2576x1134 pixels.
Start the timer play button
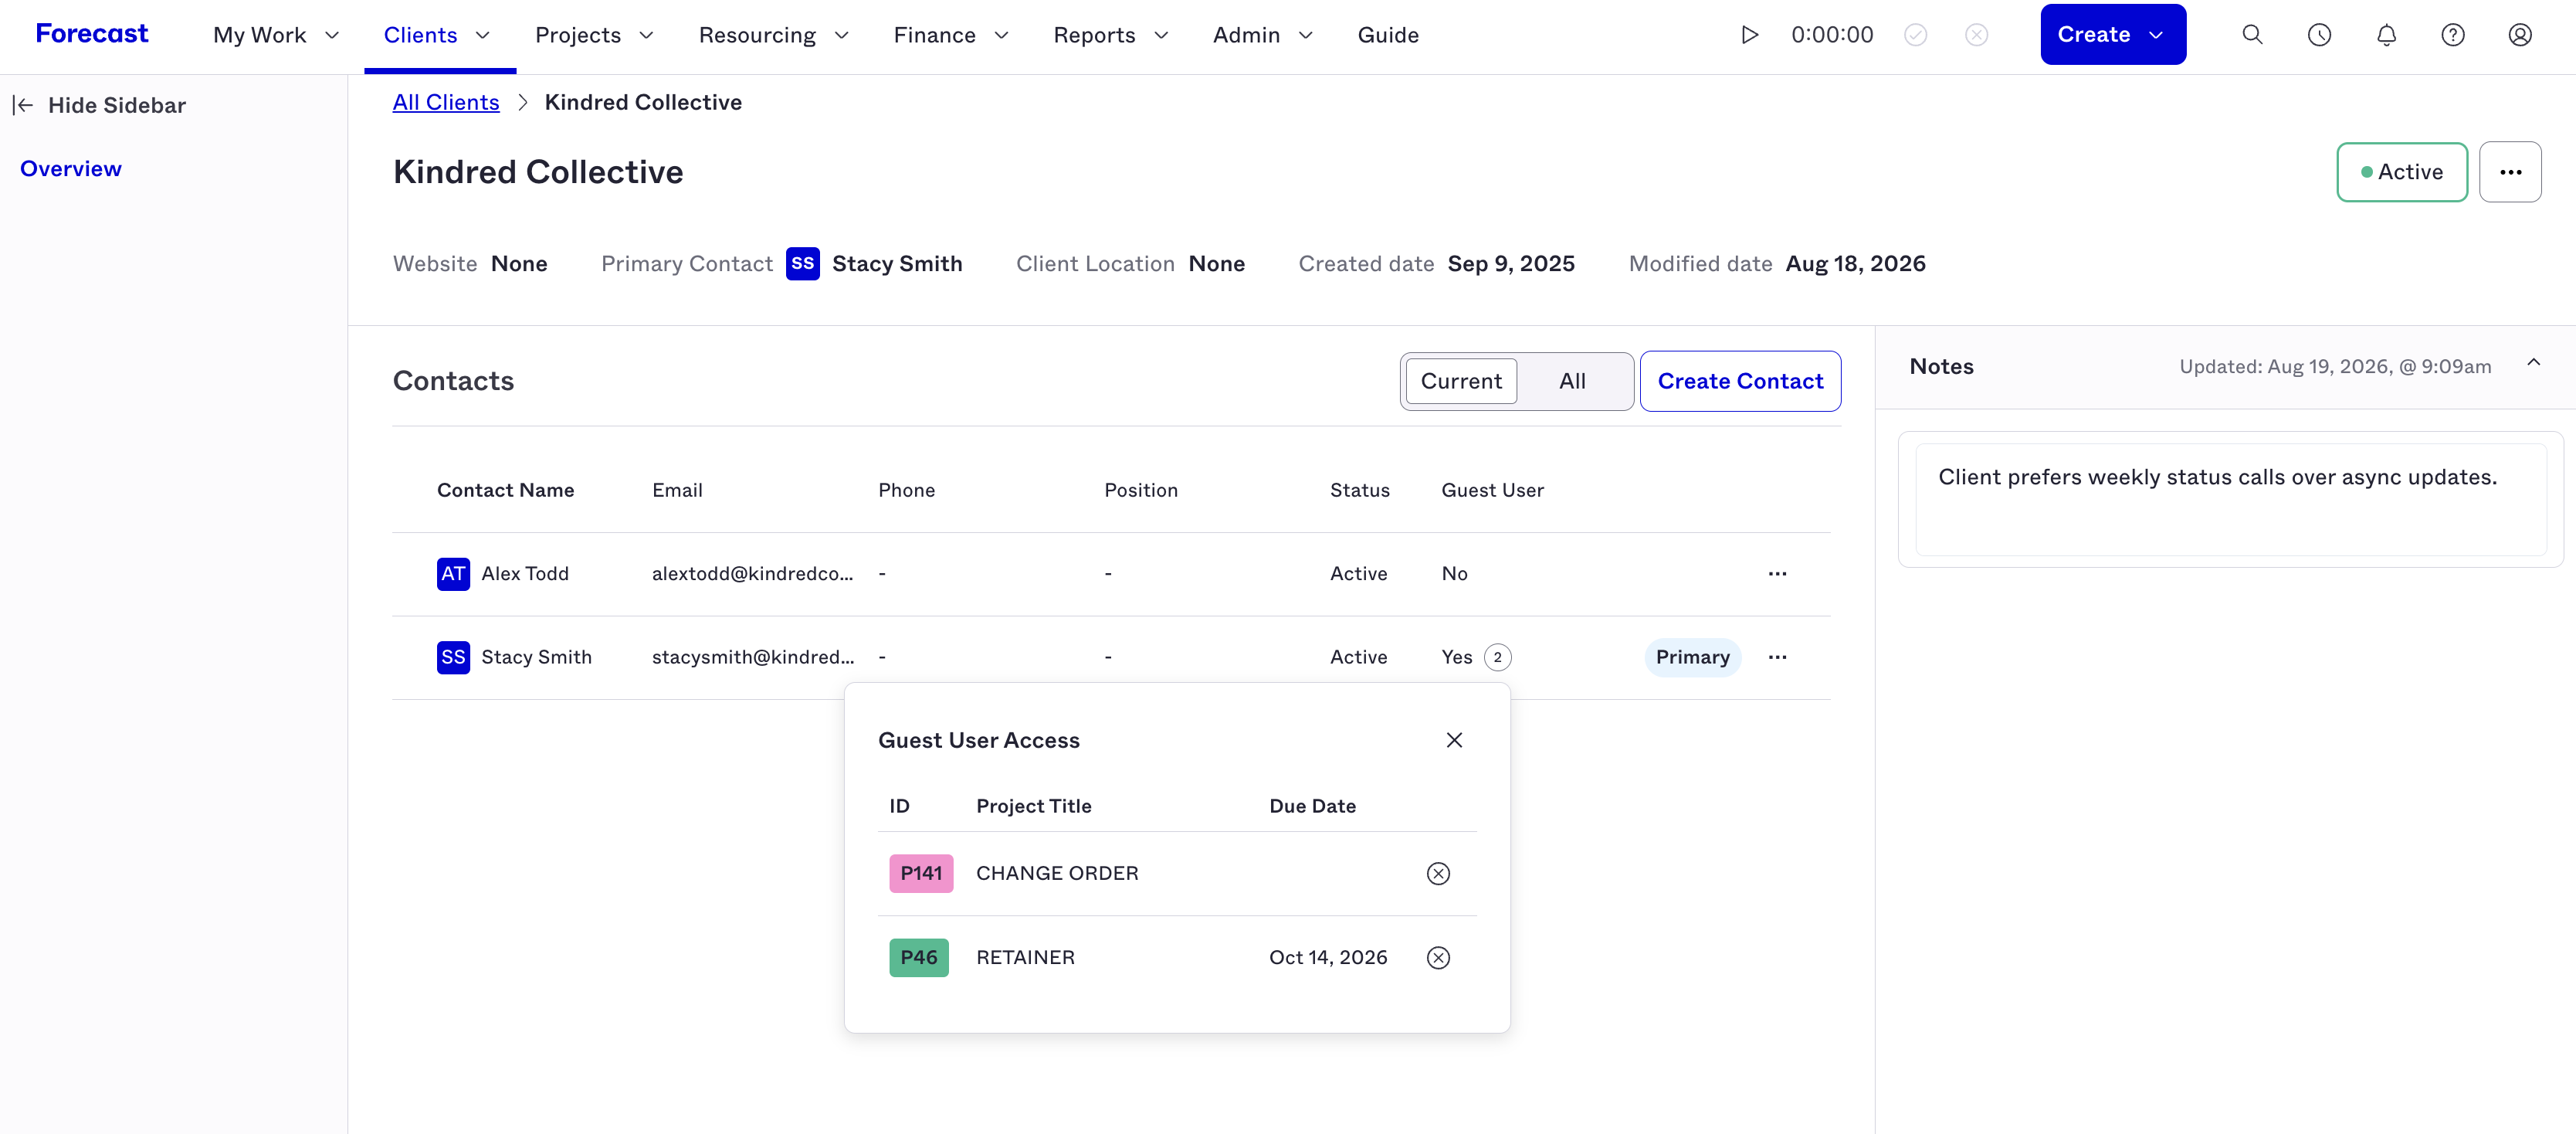pyautogui.click(x=1749, y=35)
